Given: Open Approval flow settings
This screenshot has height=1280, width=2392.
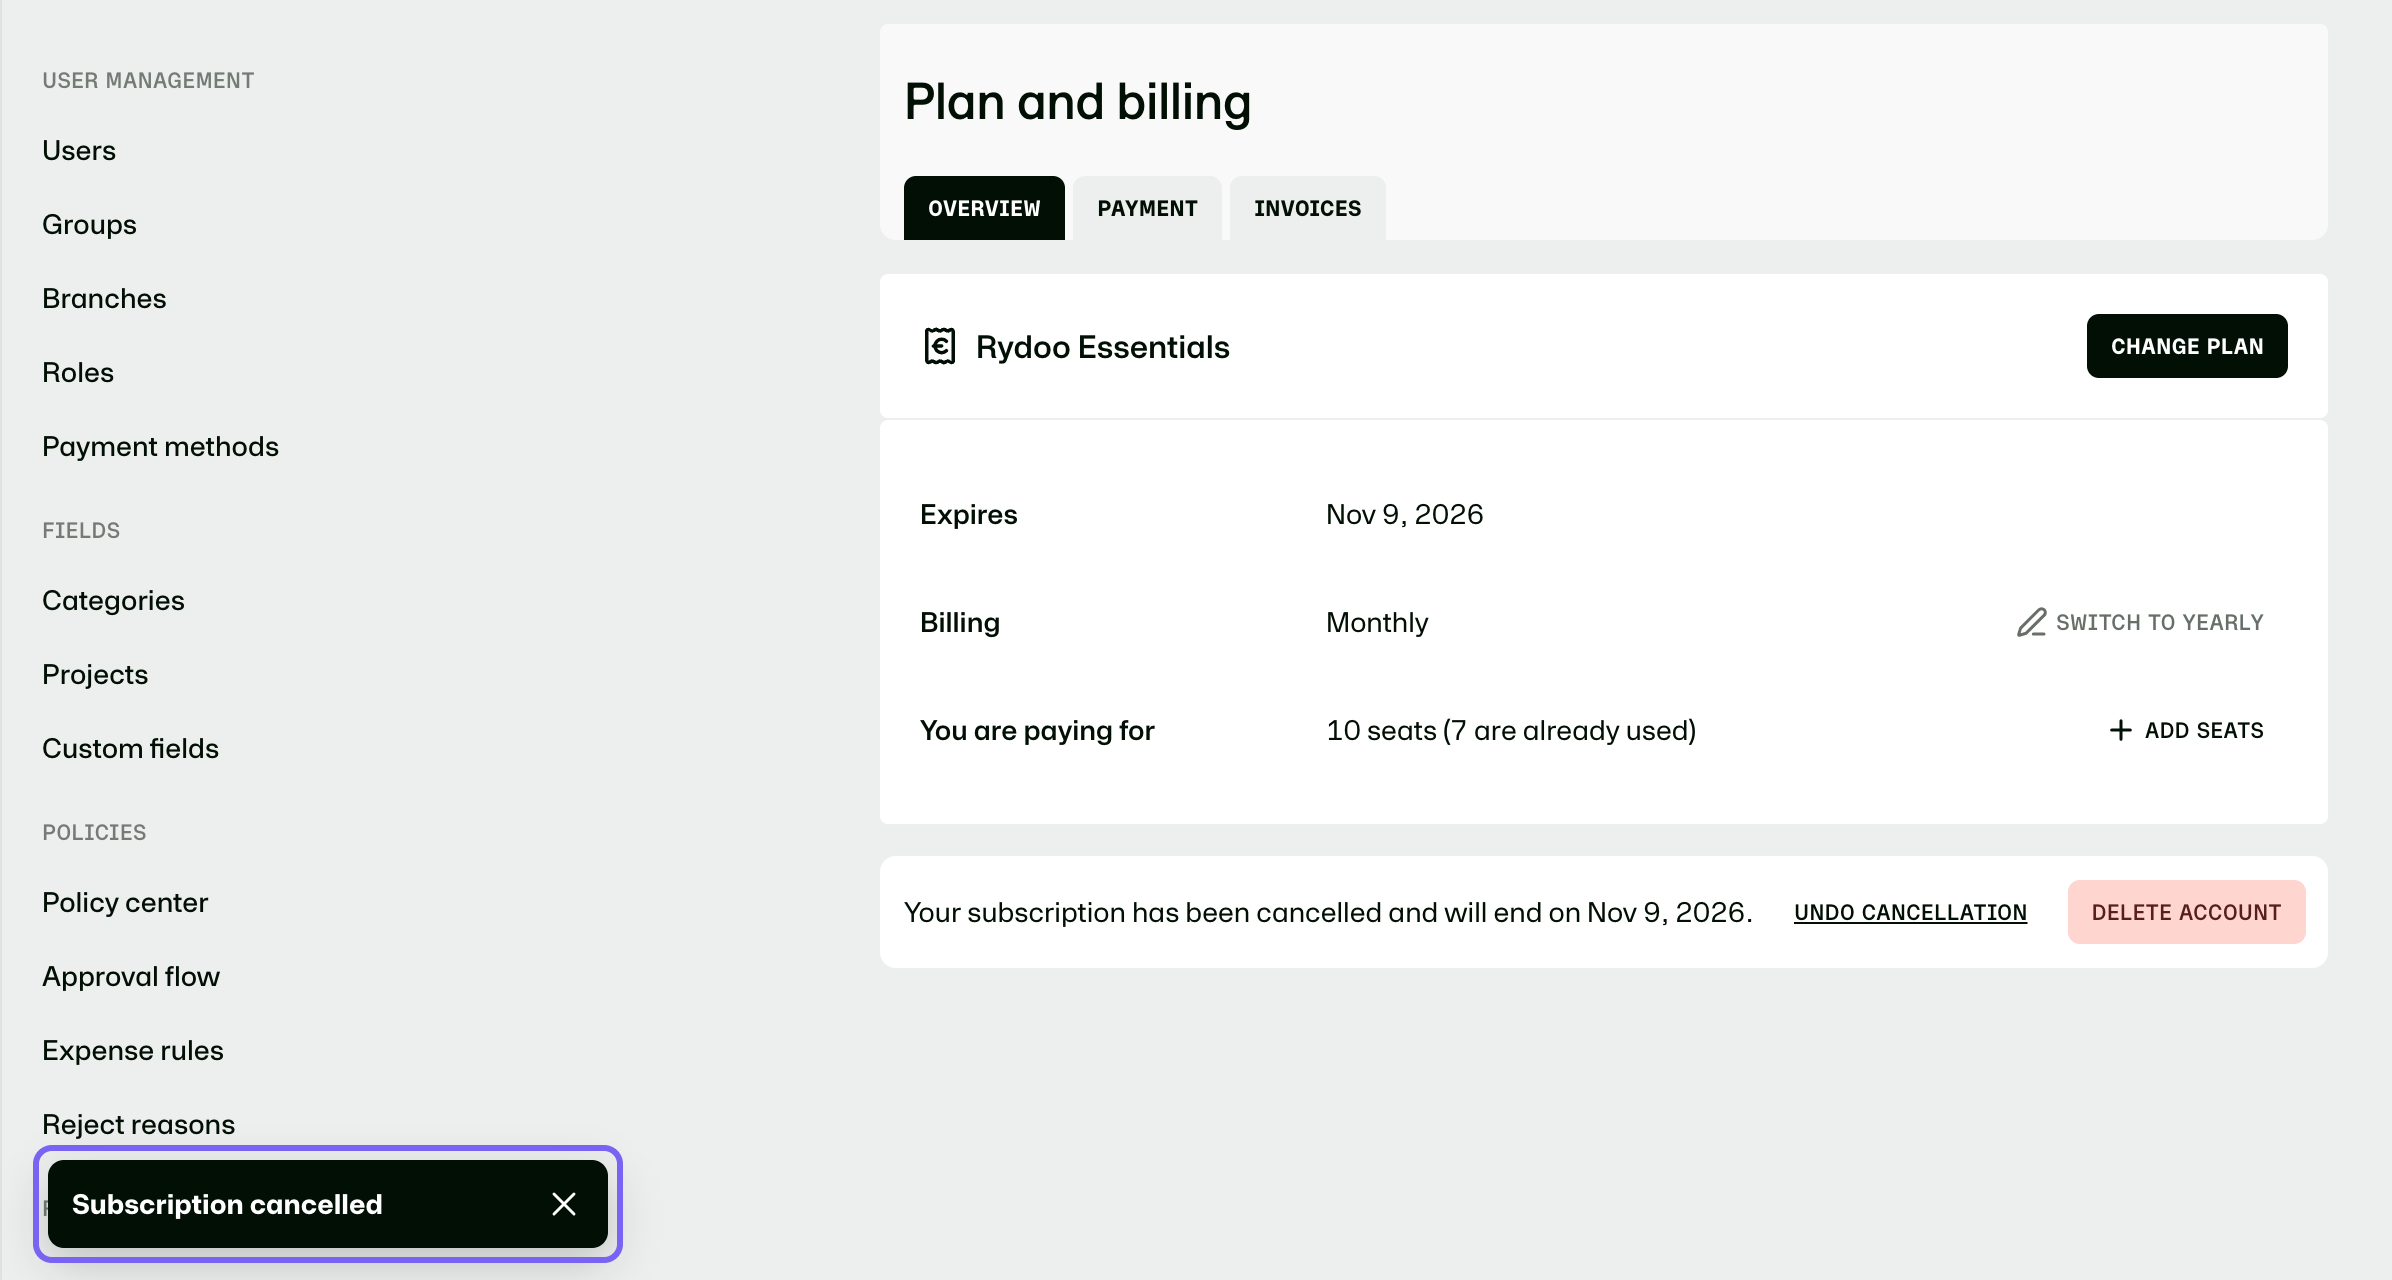Looking at the screenshot, I should pyautogui.click(x=131, y=976).
